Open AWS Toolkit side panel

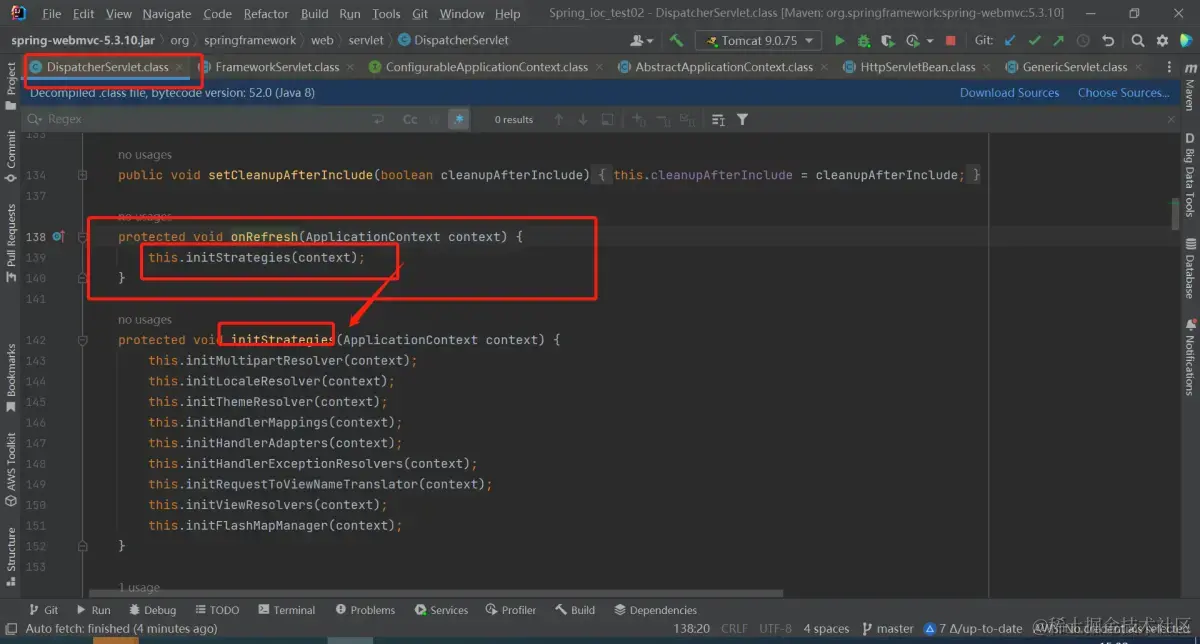click(x=11, y=470)
